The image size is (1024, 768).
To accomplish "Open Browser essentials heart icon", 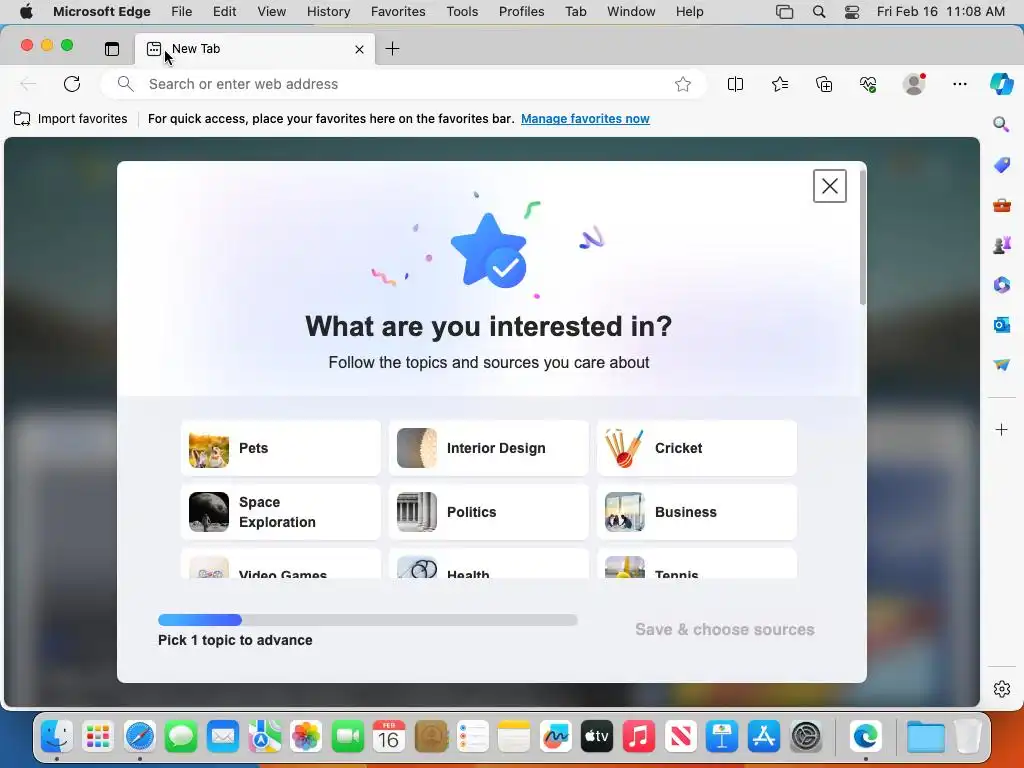I will [868, 84].
